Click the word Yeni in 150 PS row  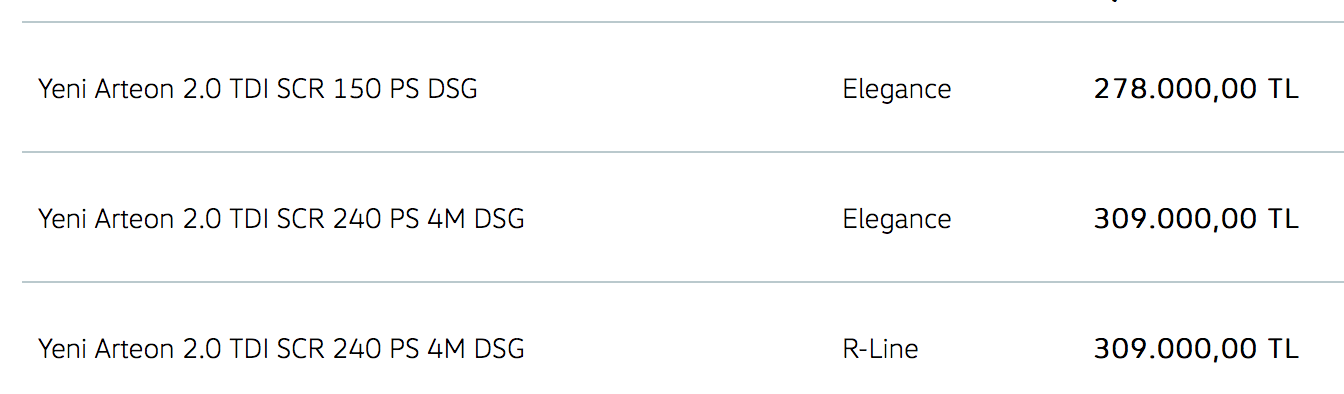coord(63,89)
